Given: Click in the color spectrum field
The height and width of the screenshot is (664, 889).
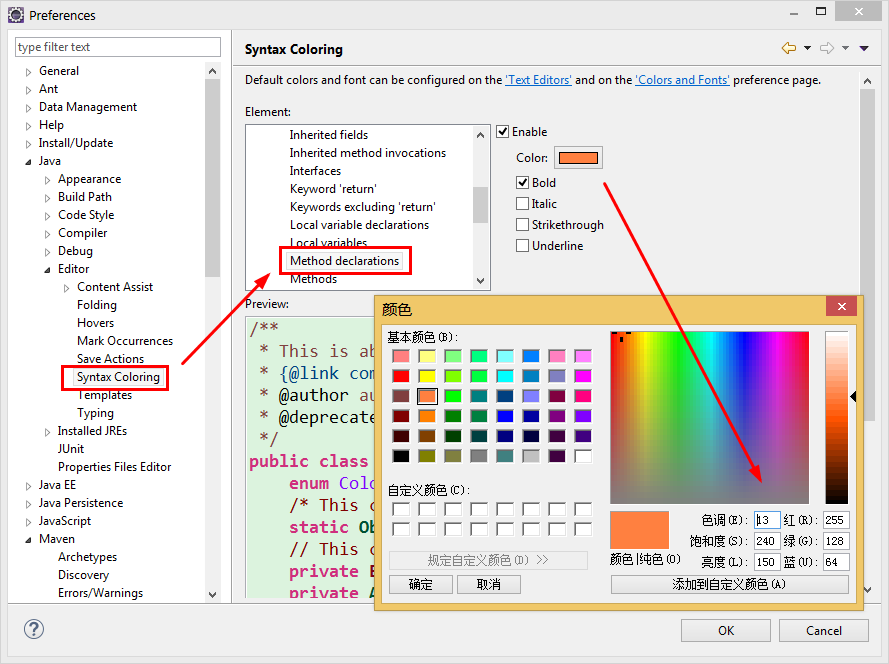Looking at the screenshot, I should coord(709,417).
